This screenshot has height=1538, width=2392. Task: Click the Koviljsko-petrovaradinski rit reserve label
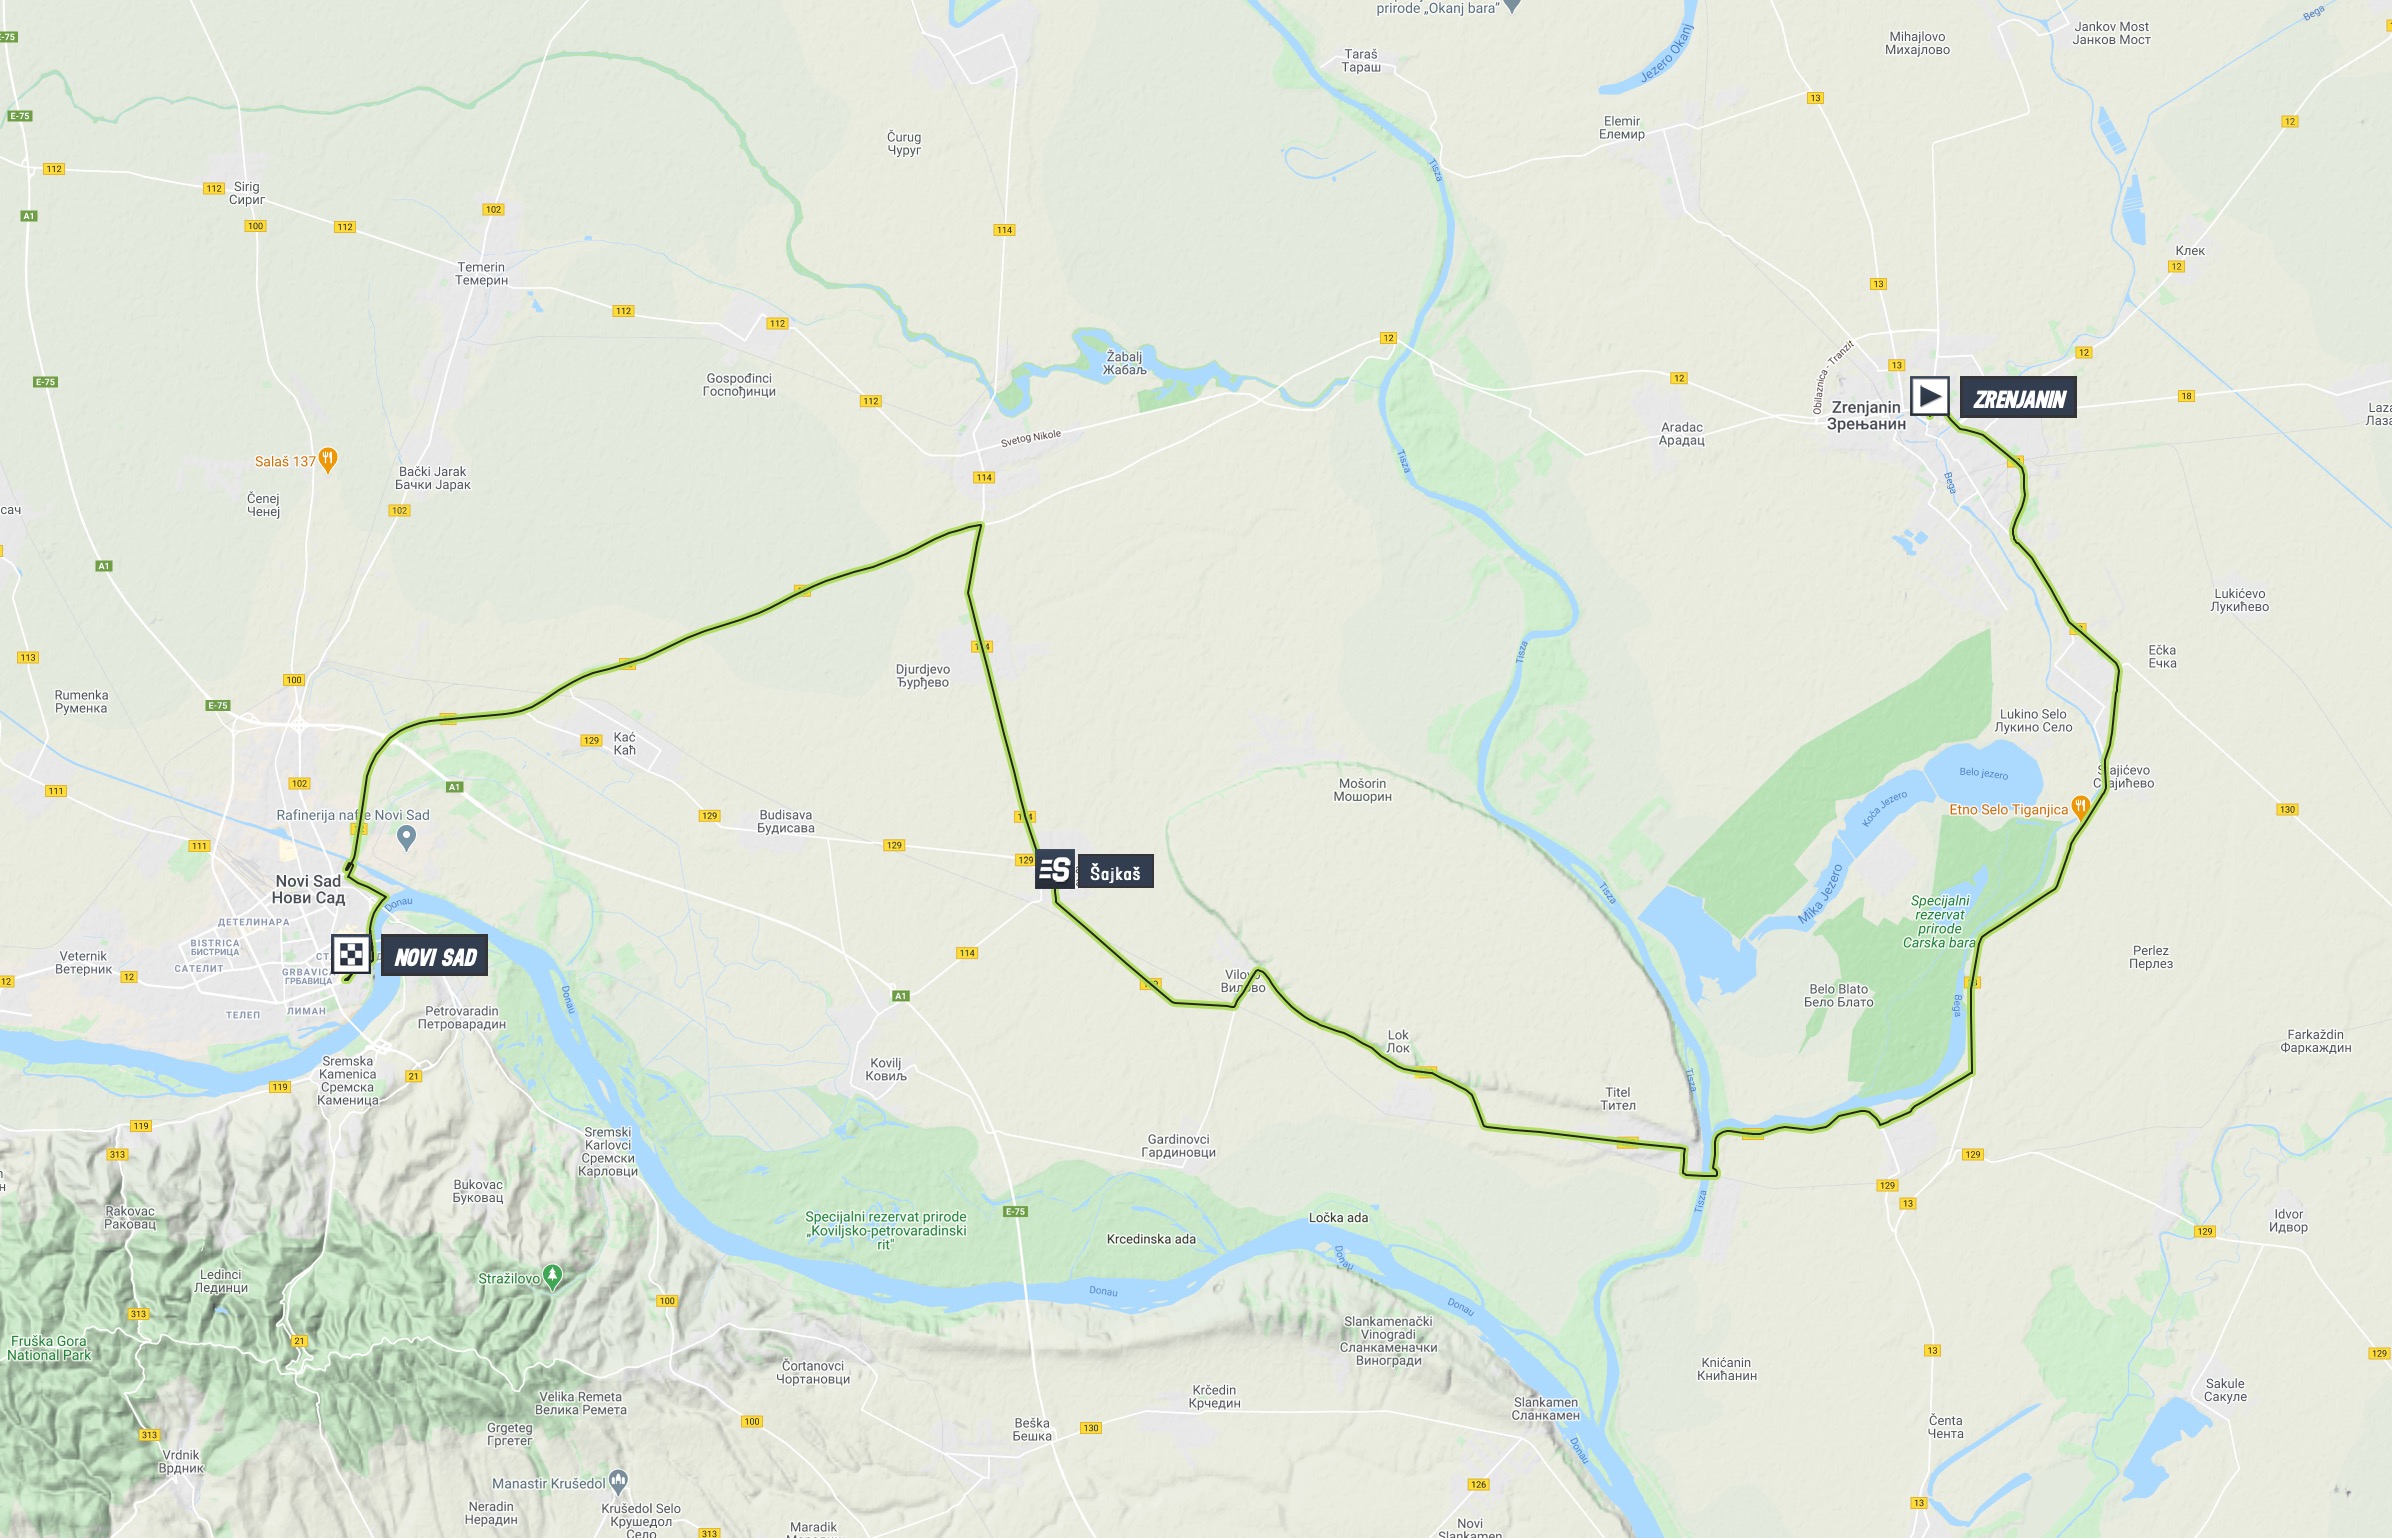[x=886, y=1230]
